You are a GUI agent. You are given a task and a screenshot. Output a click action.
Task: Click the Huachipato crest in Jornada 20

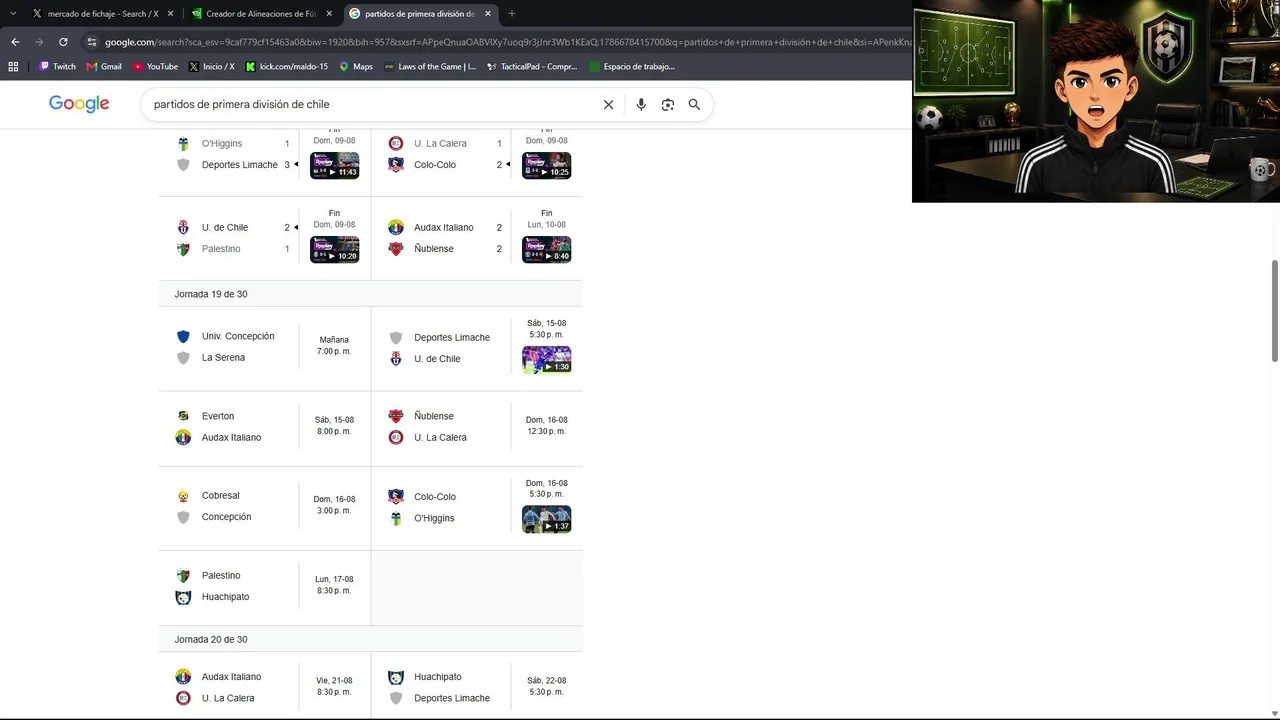pyautogui.click(x=396, y=677)
